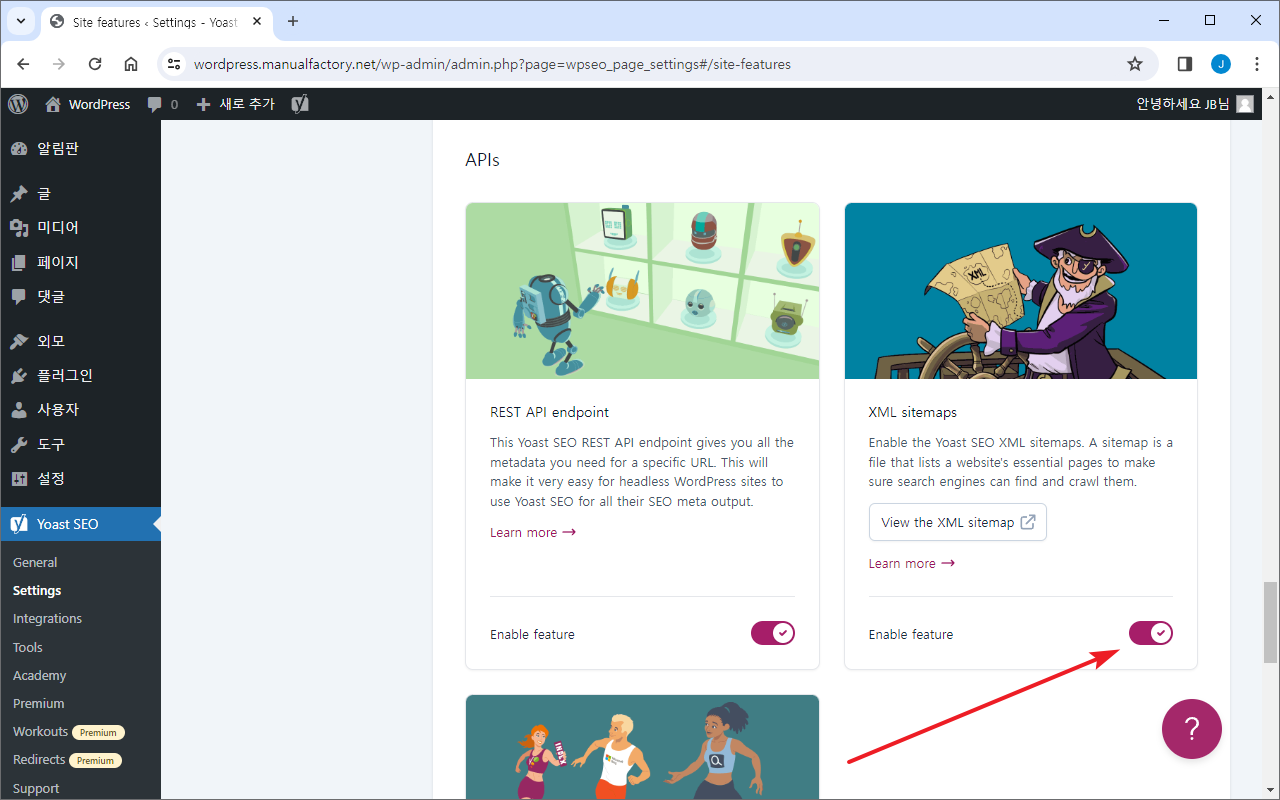Go to Yoast Premium submenu

38,703
